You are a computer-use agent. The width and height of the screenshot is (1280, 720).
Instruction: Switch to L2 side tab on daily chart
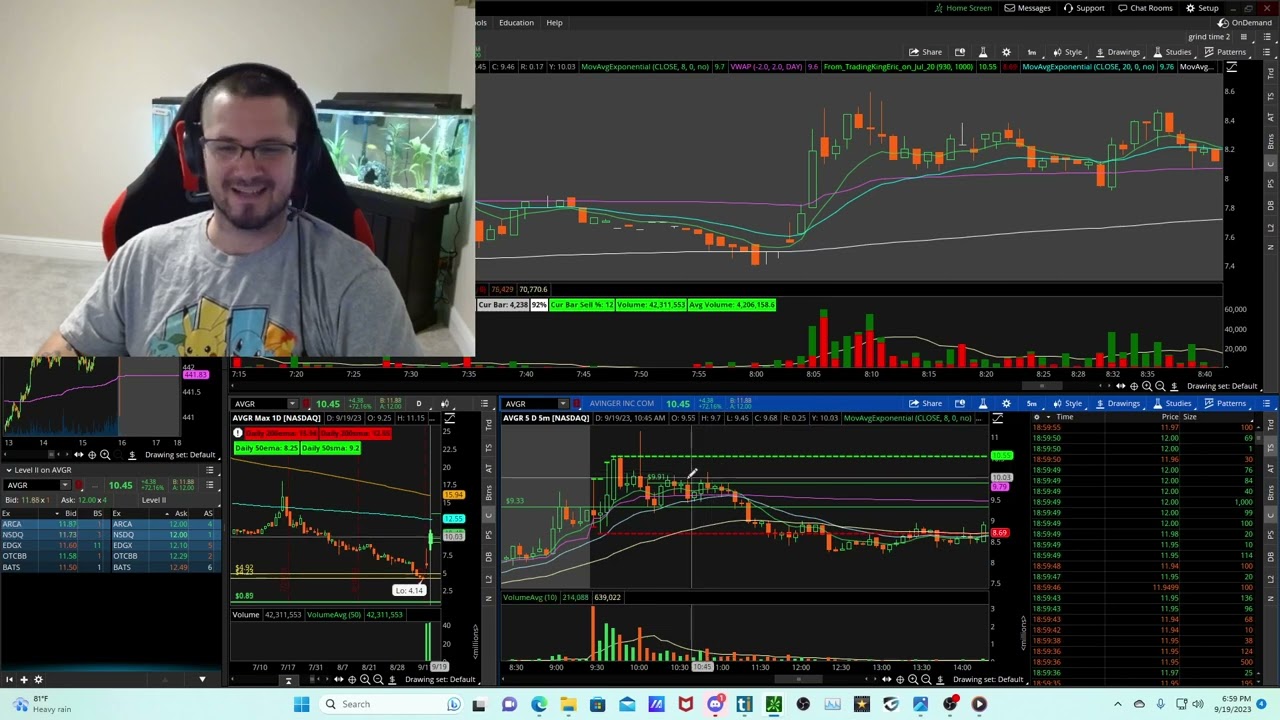pos(488,578)
